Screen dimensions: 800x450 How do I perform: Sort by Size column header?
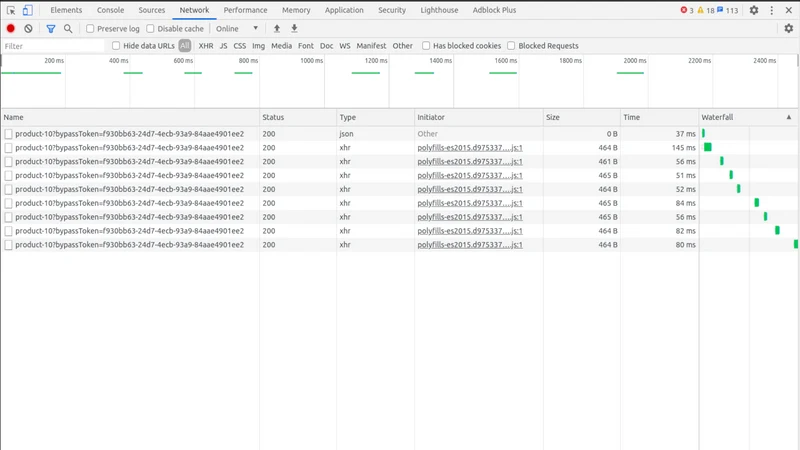pos(582,117)
